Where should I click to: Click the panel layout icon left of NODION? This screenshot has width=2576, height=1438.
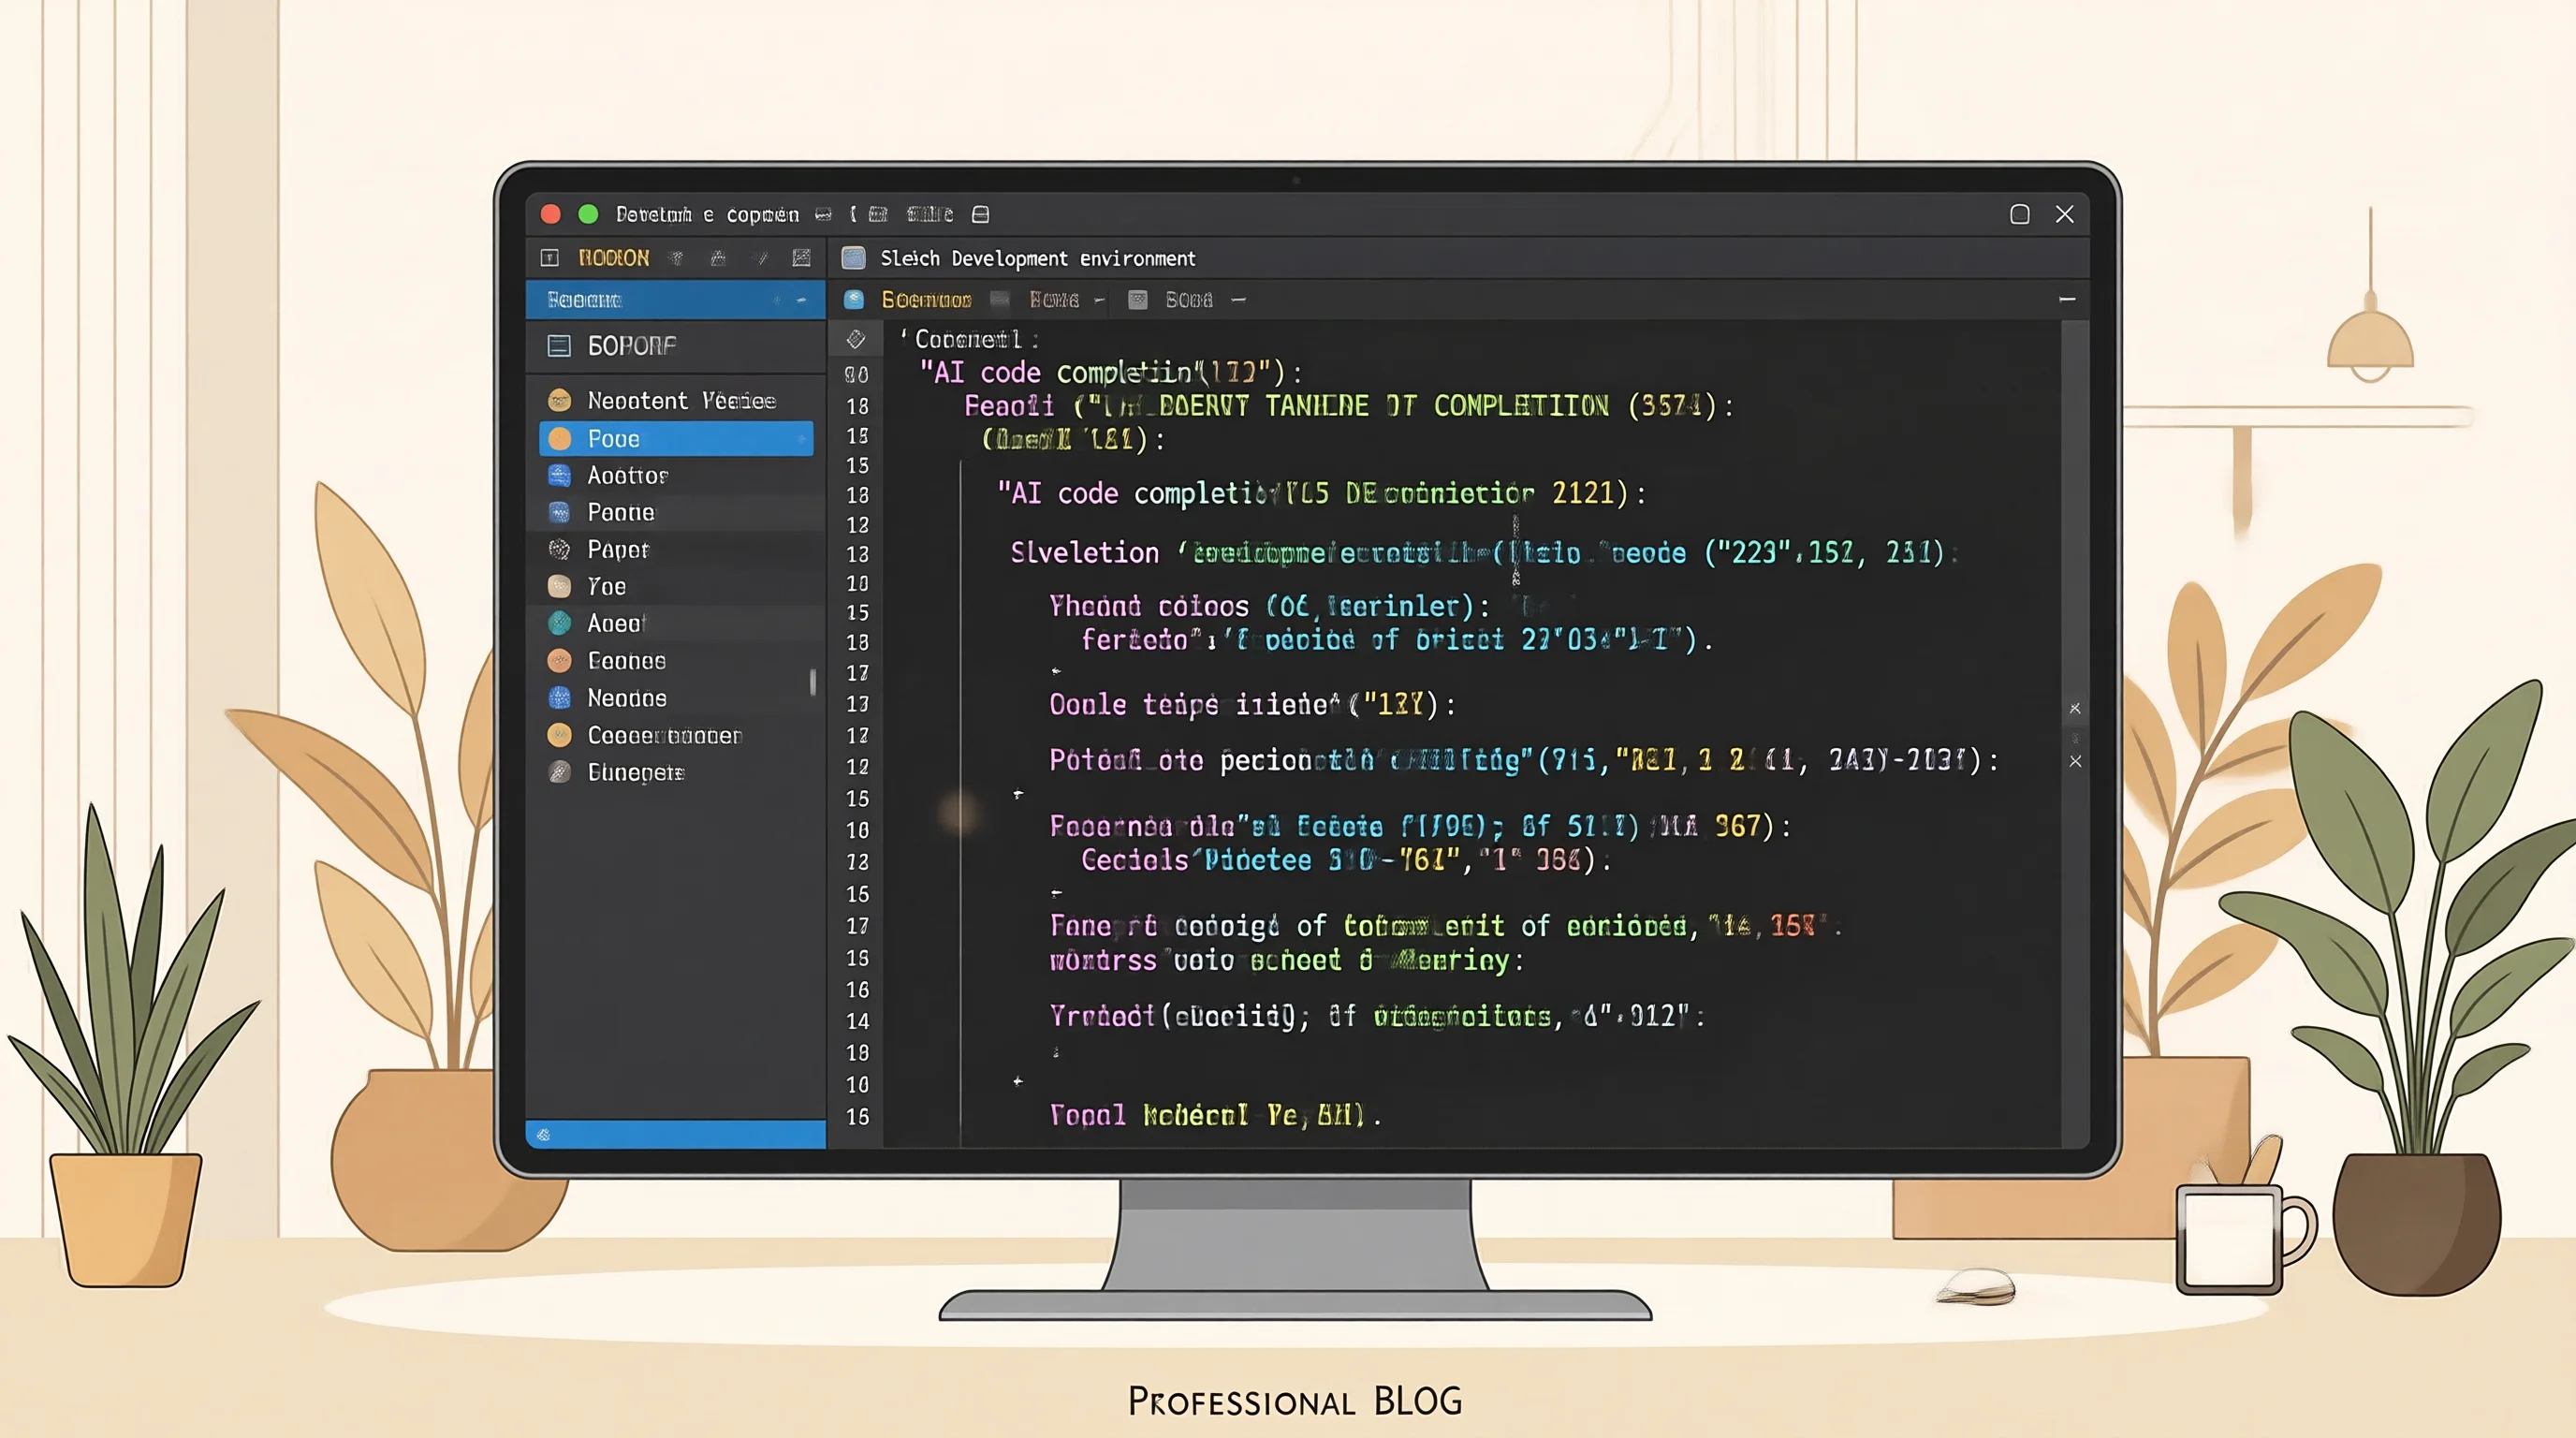[549, 258]
